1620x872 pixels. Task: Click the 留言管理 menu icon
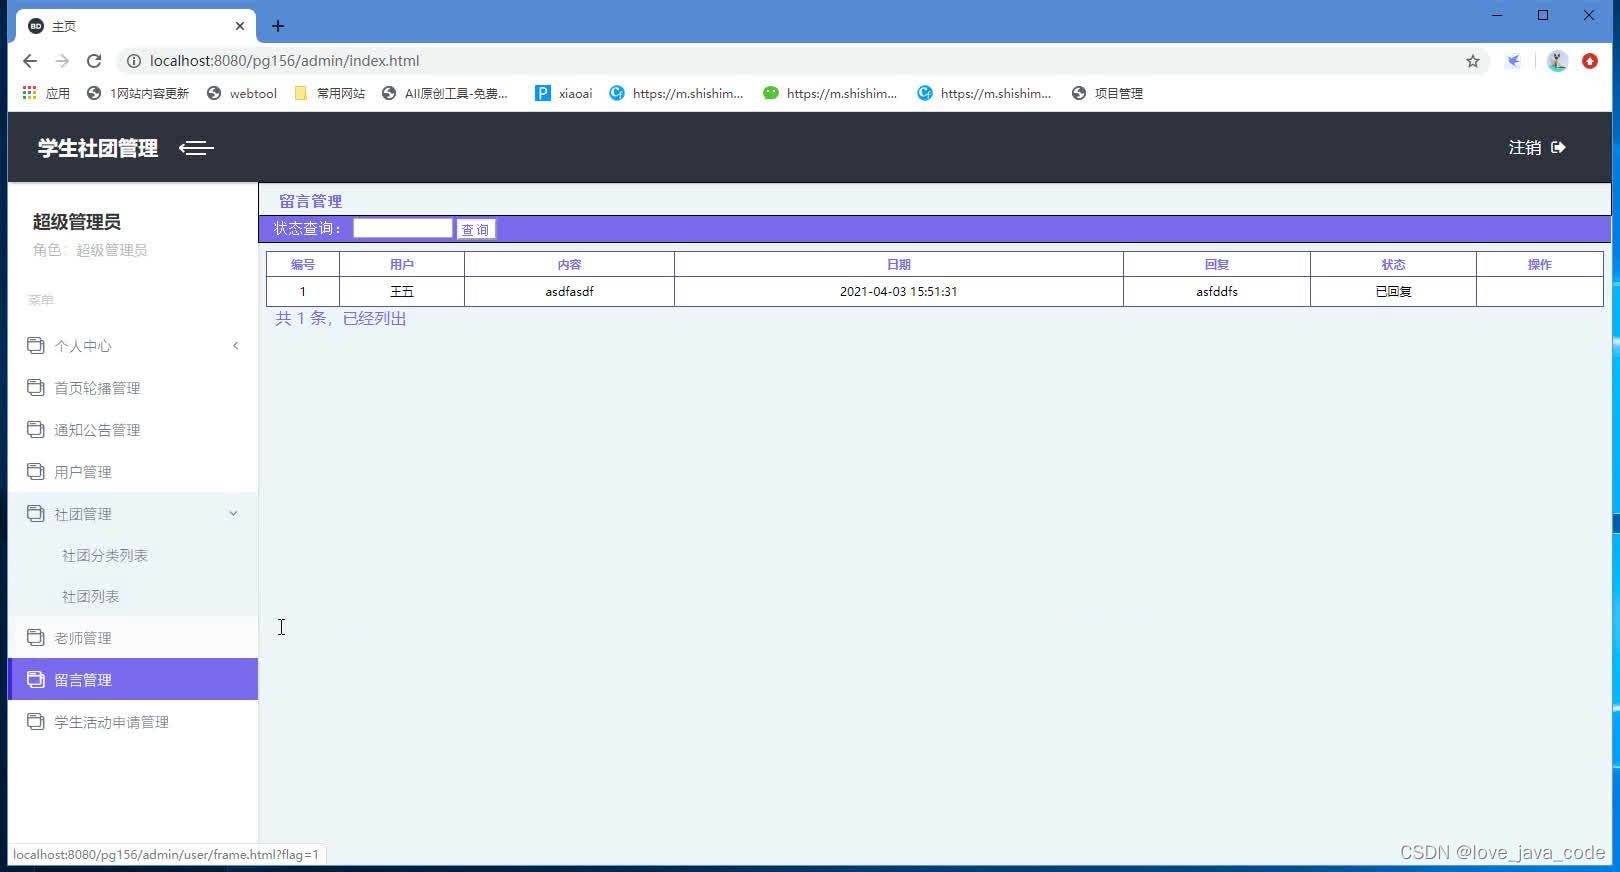(36, 679)
